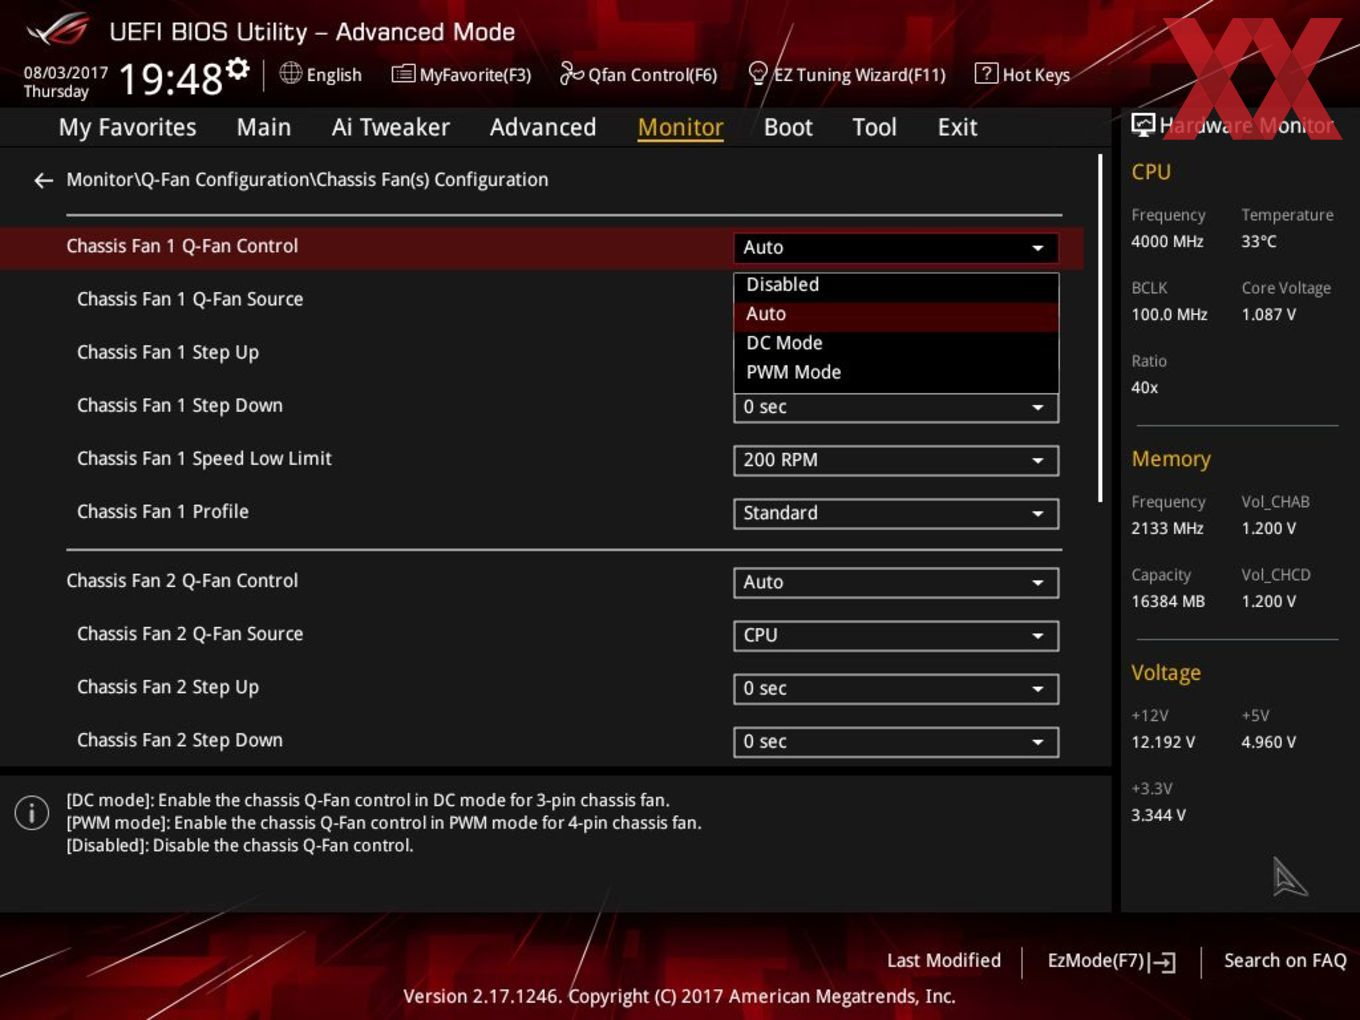Viewport: 1360px width, 1020px height.
Task: Open Chassis Fan 2 Step Up dropdown
Action: coord(896,688)
